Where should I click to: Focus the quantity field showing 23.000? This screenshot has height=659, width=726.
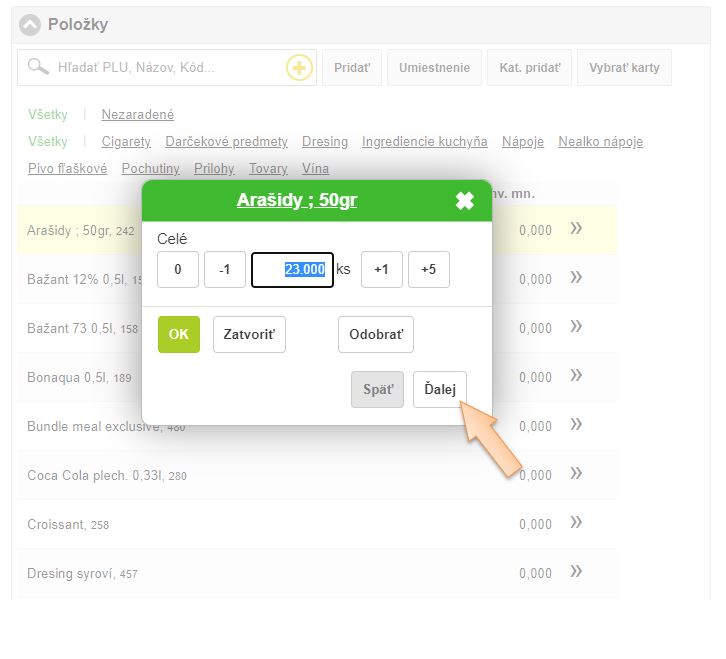point(292,270)
